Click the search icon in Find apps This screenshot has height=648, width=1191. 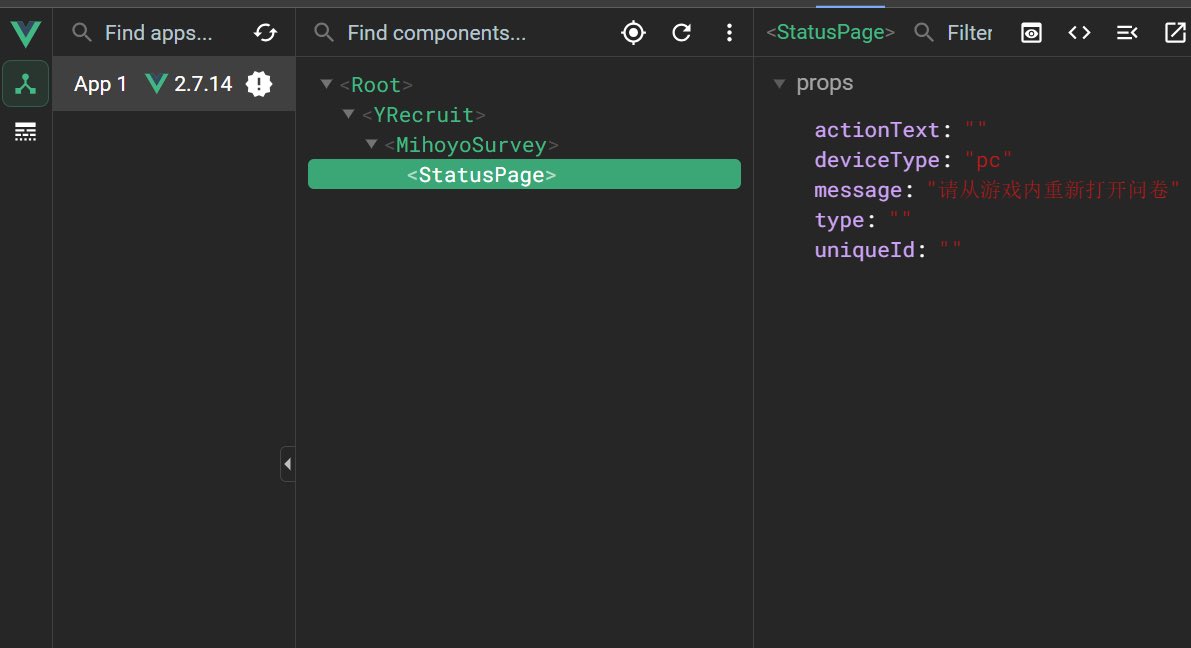(82, 33)
